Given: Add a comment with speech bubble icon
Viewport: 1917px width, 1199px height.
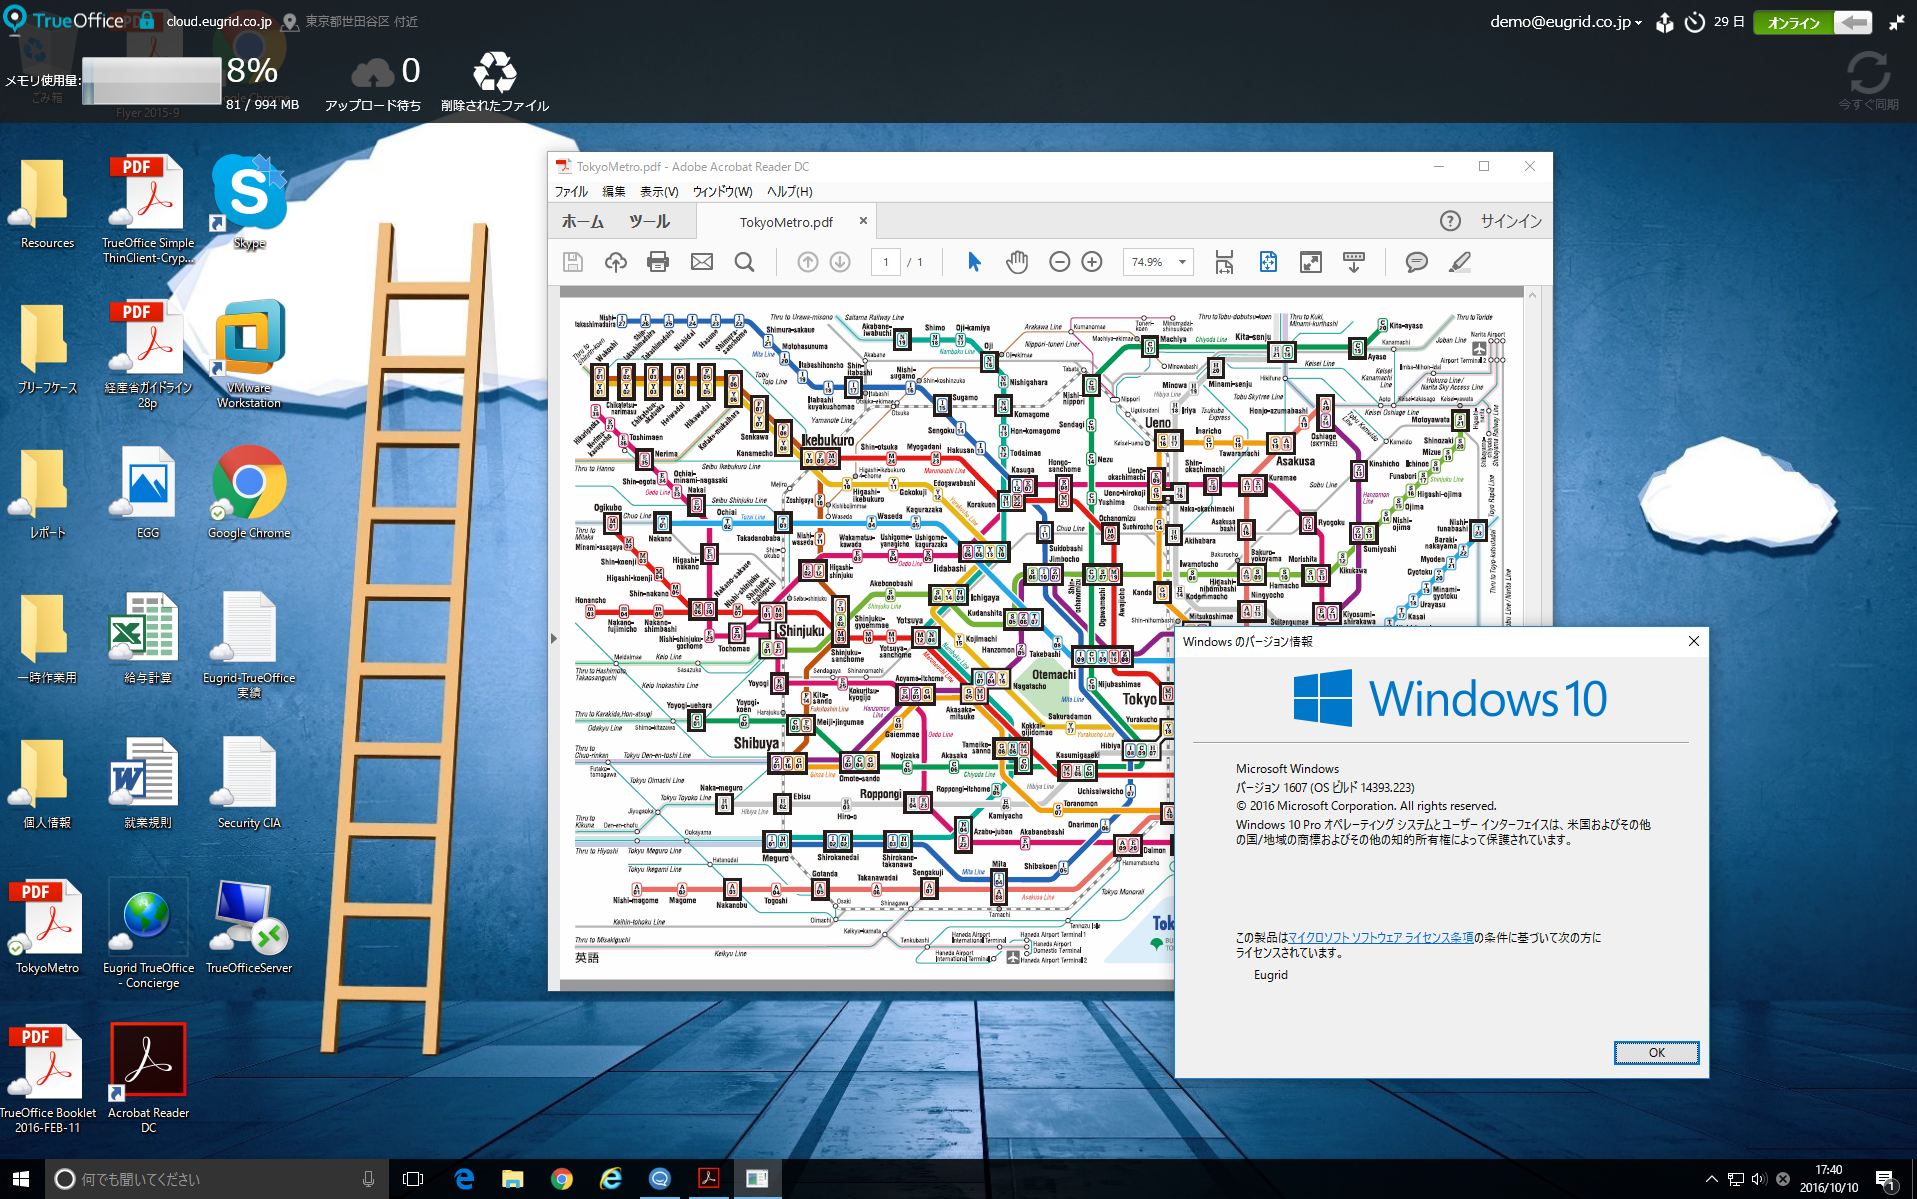Looking at the screenshot, I should click(x=1416, y=262).
